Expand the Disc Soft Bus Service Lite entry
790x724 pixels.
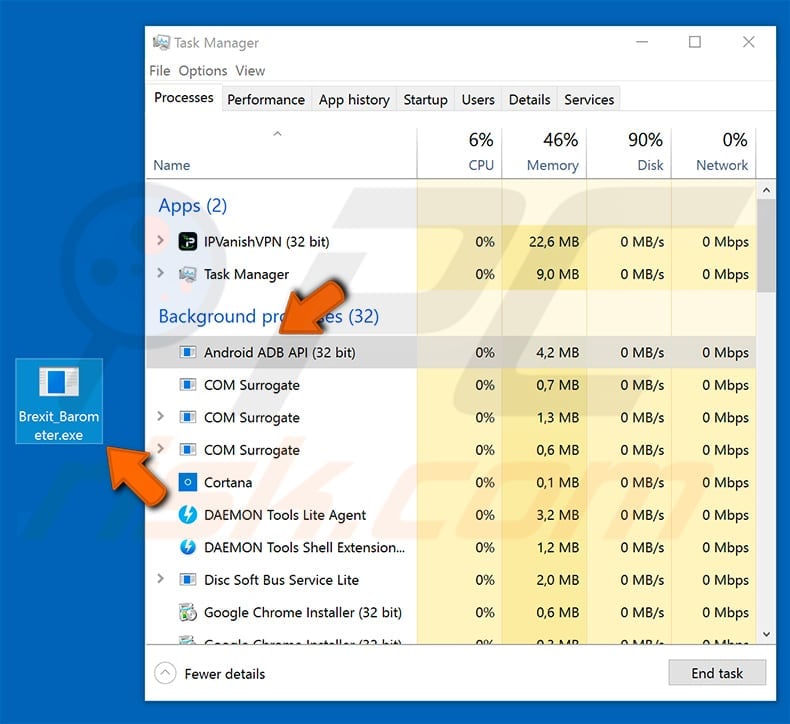[x=161, y=578]
